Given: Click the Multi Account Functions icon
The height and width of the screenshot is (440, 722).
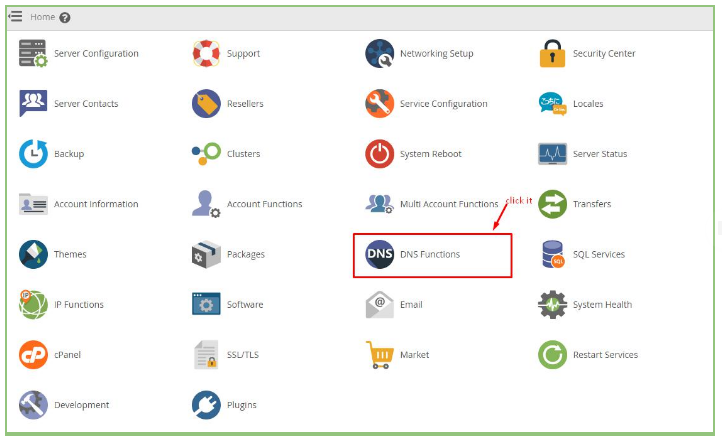Looking at the screenshot, I should pos(379,204).
